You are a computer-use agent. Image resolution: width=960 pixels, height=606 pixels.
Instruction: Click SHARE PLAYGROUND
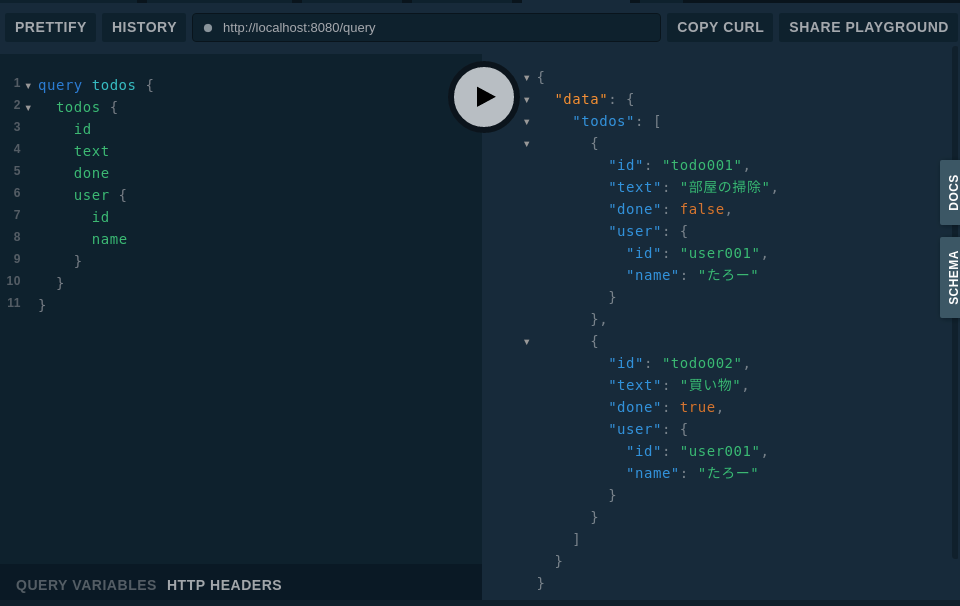[868, 27]
